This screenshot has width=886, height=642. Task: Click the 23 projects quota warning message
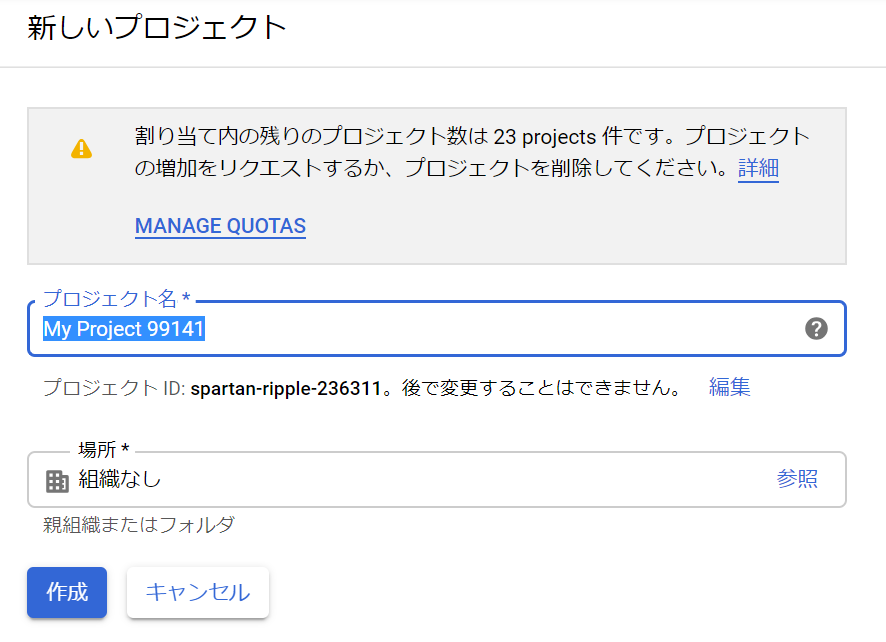click(470, 137)
